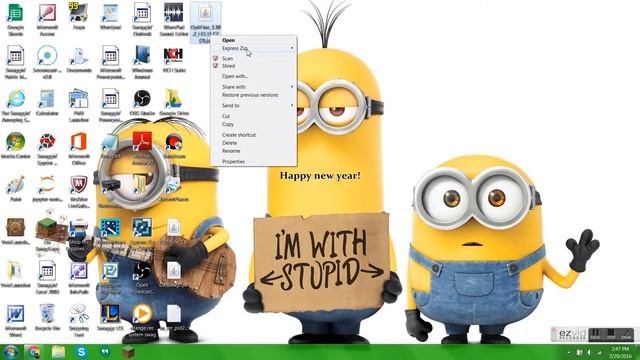Expand Express Zip submenu in context menu

point(253,48)
